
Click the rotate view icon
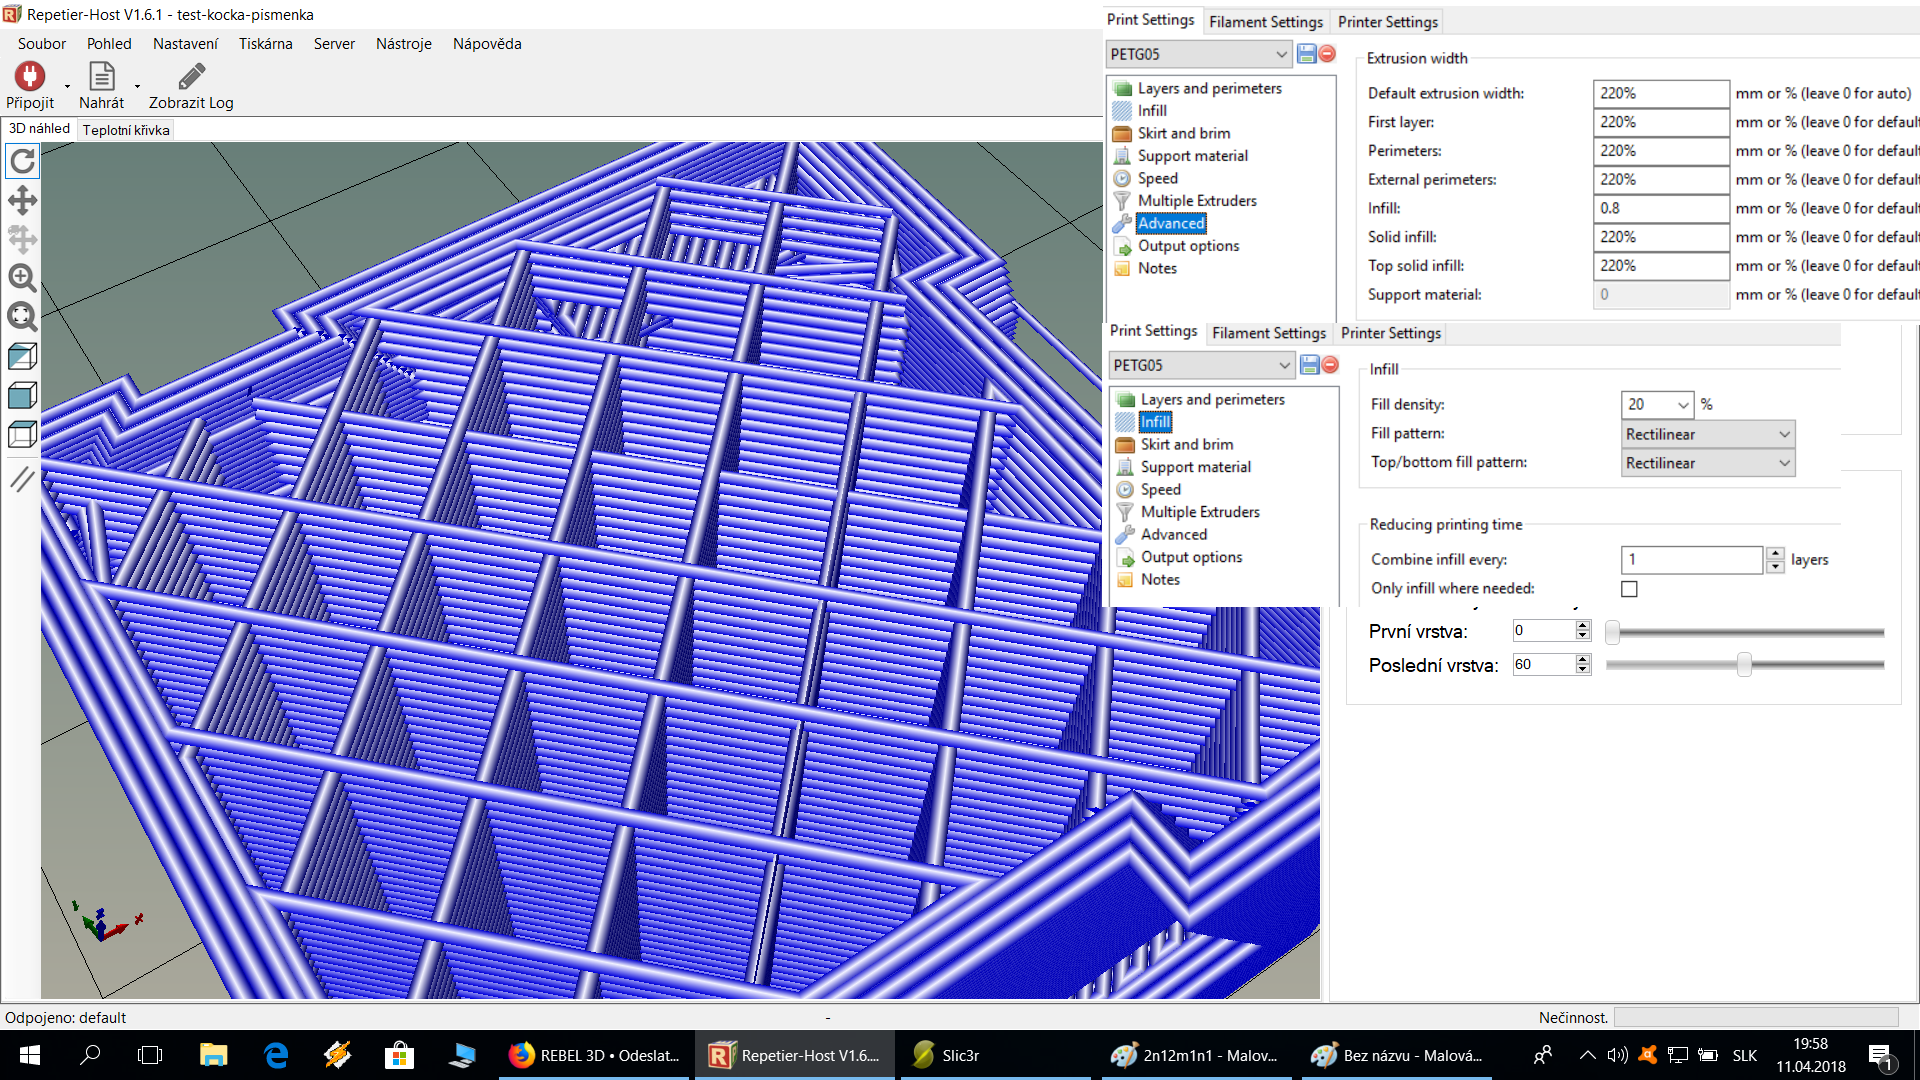point(22,161)
